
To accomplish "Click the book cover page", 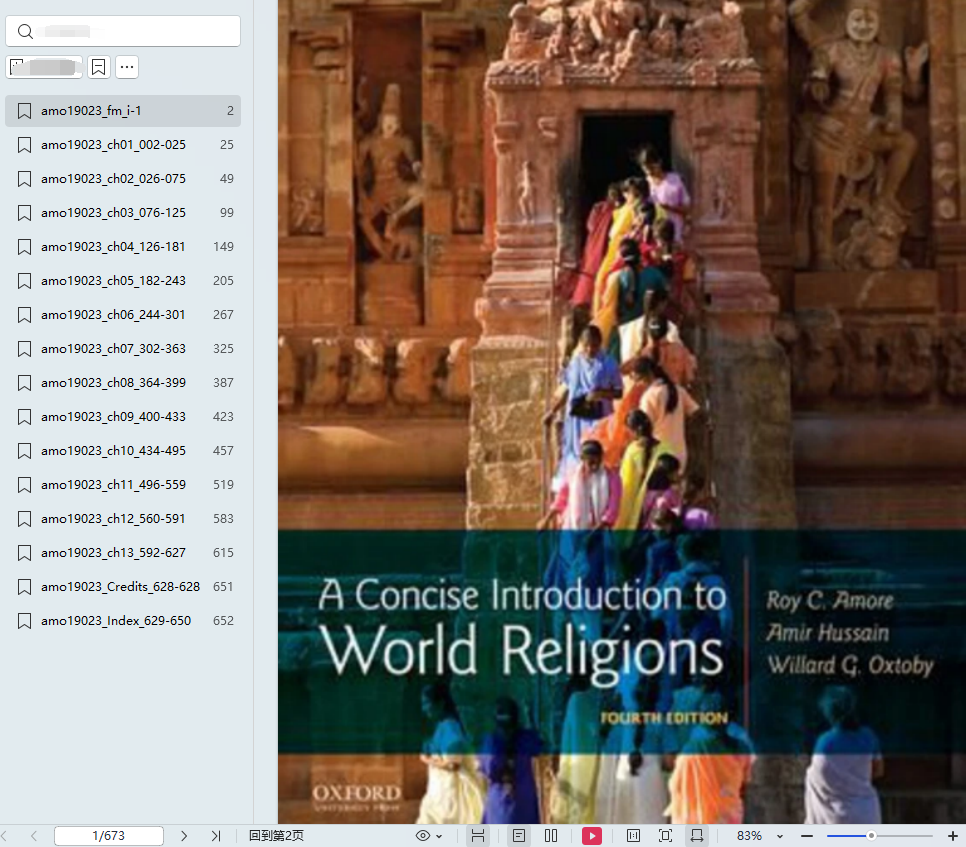I will pyautogui.click(x=622, y=411).
